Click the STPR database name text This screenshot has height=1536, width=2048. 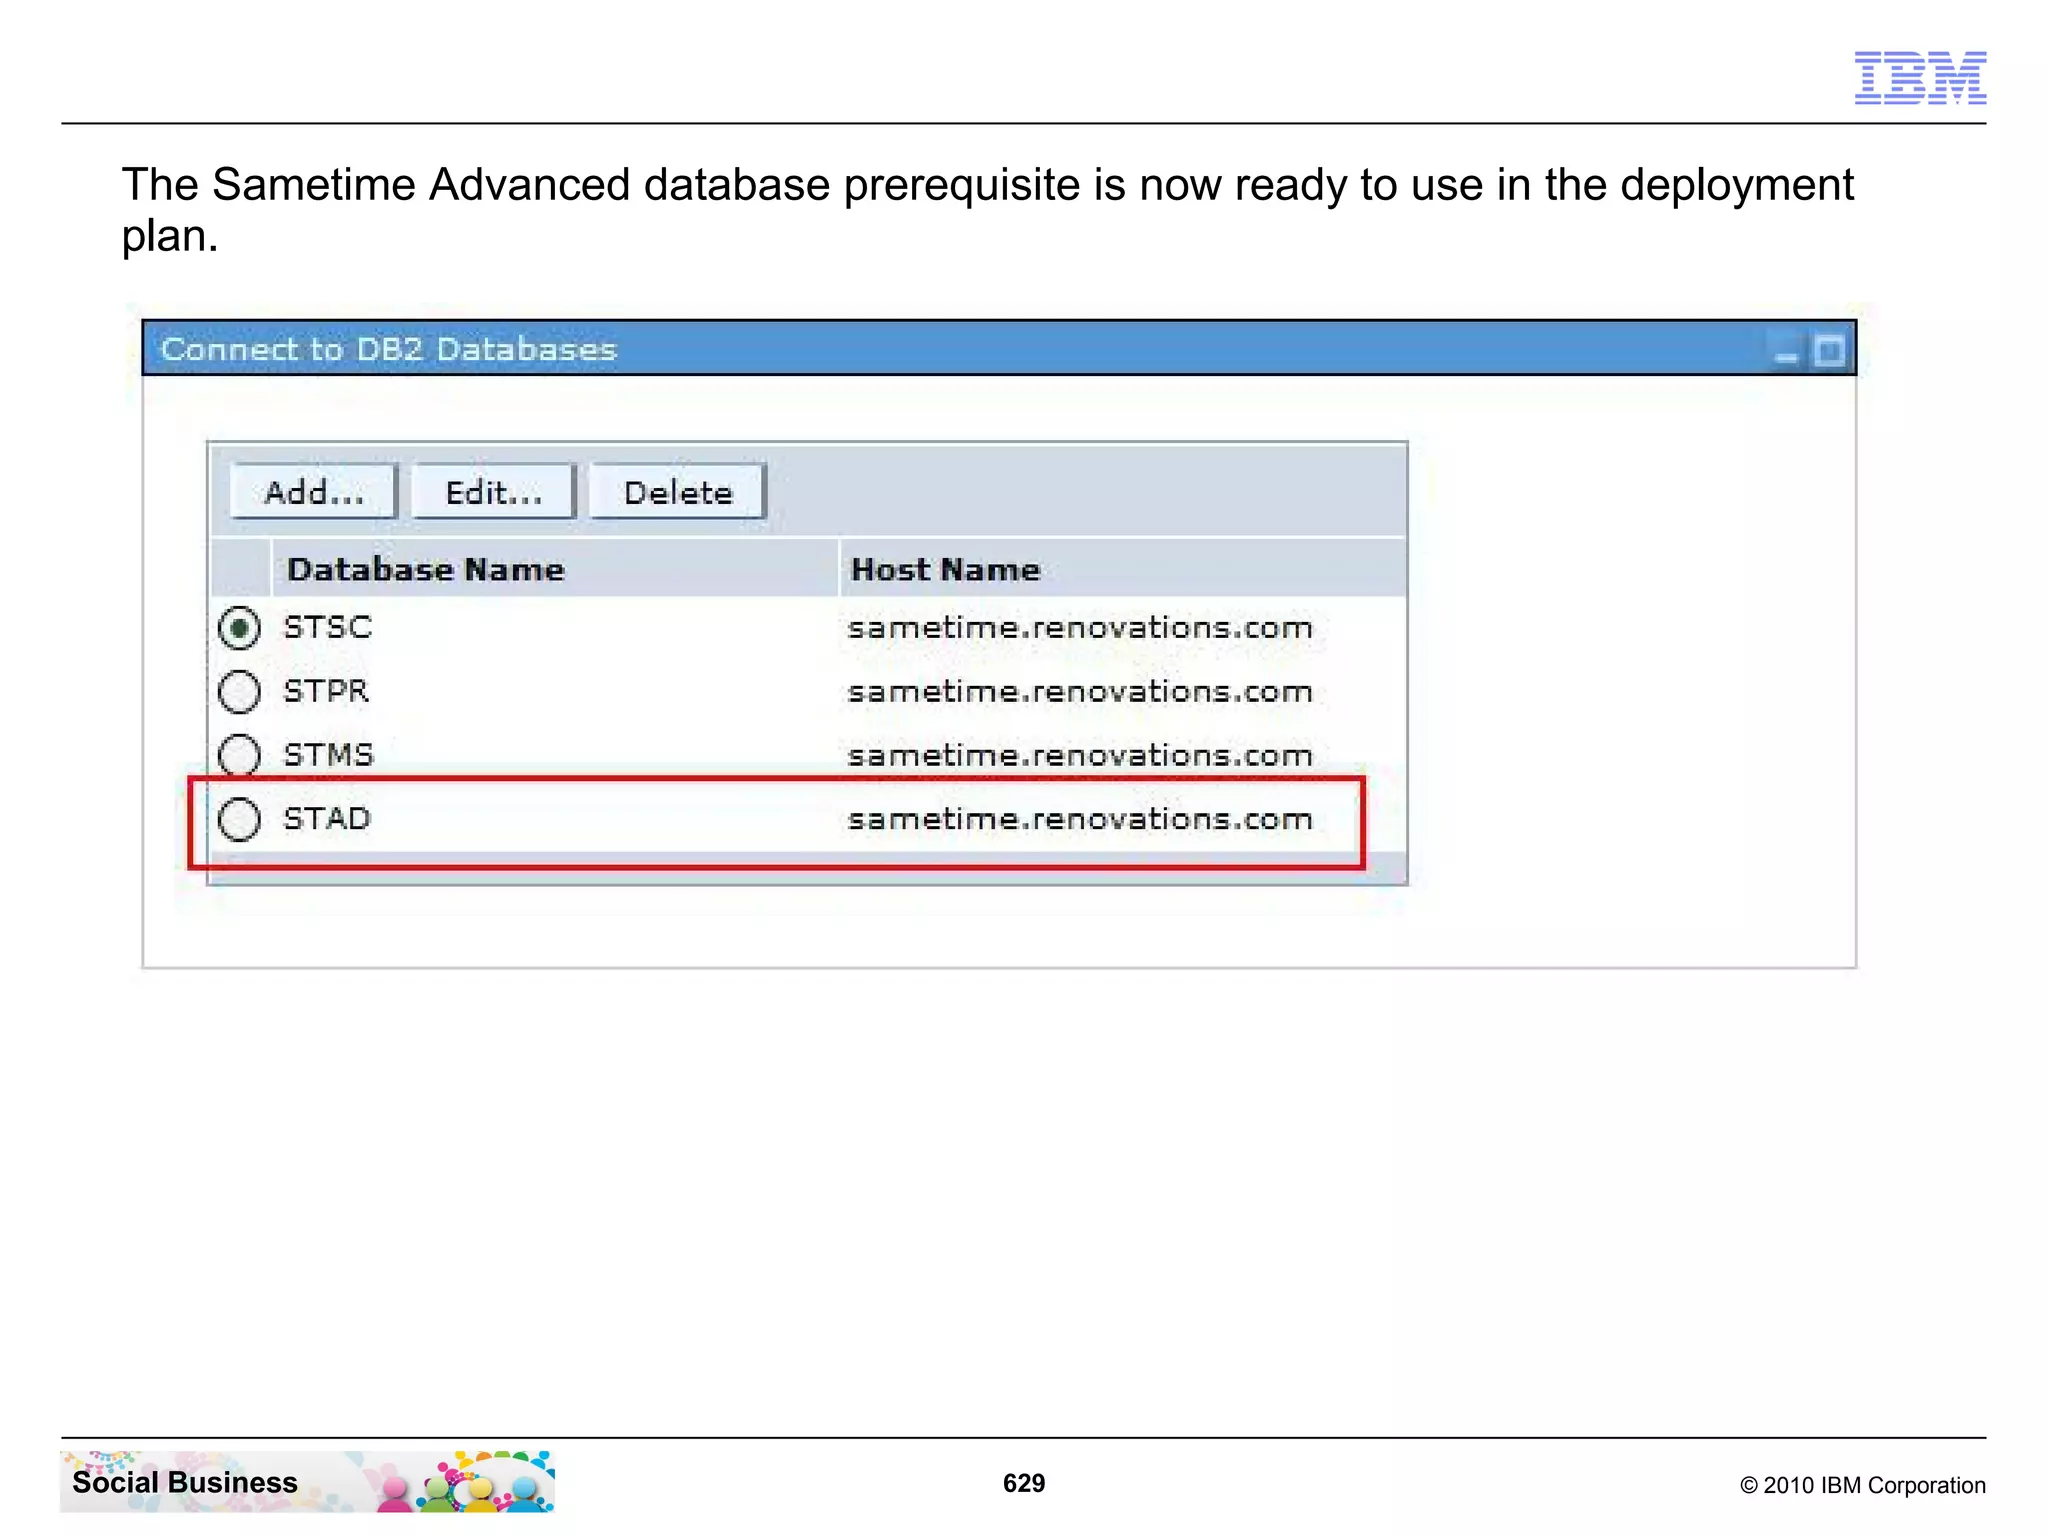327,691
